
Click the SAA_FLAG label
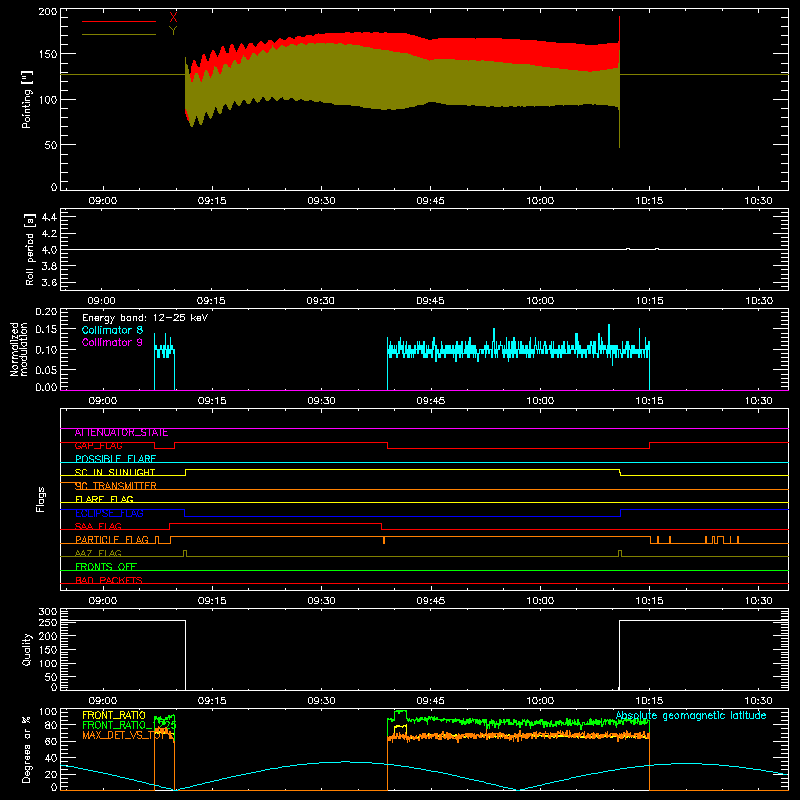(x=98, y=527)
